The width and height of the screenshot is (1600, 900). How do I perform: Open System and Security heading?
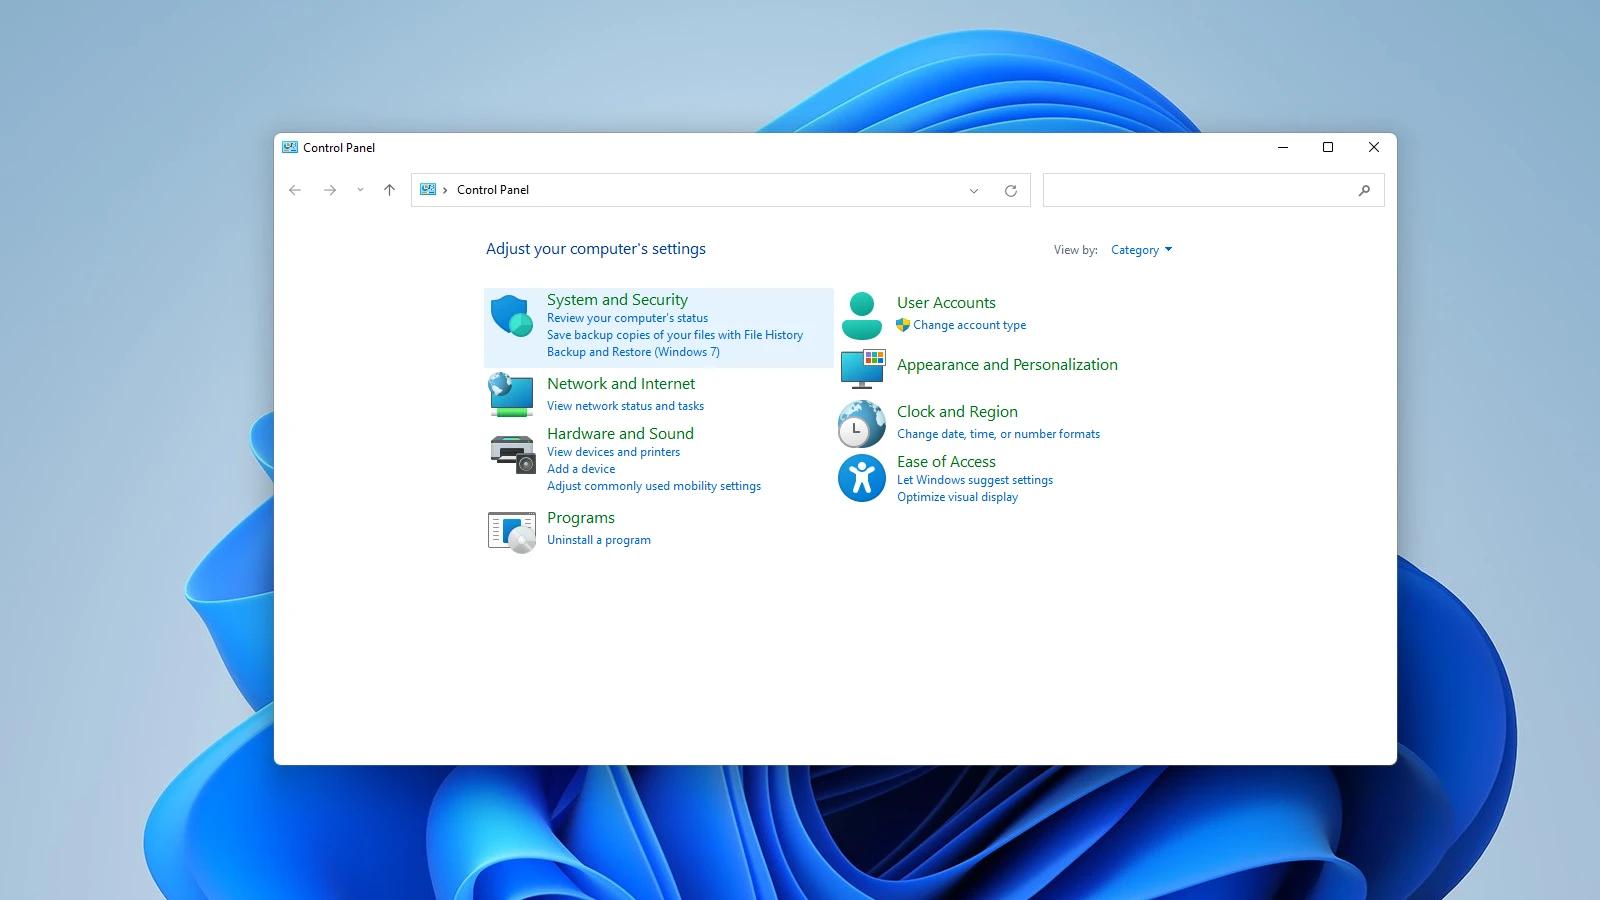point(617,300)
